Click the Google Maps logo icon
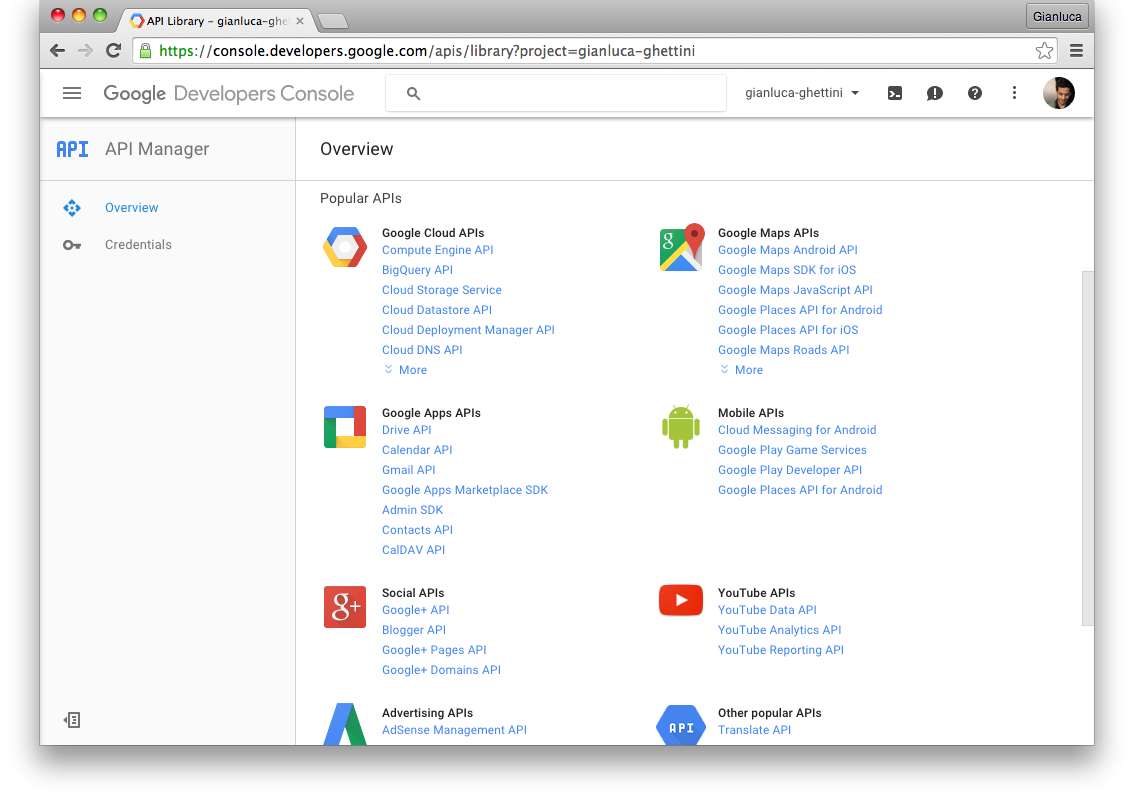The image size is (1134, 800). pyautogui.click(x=681, y=247)
